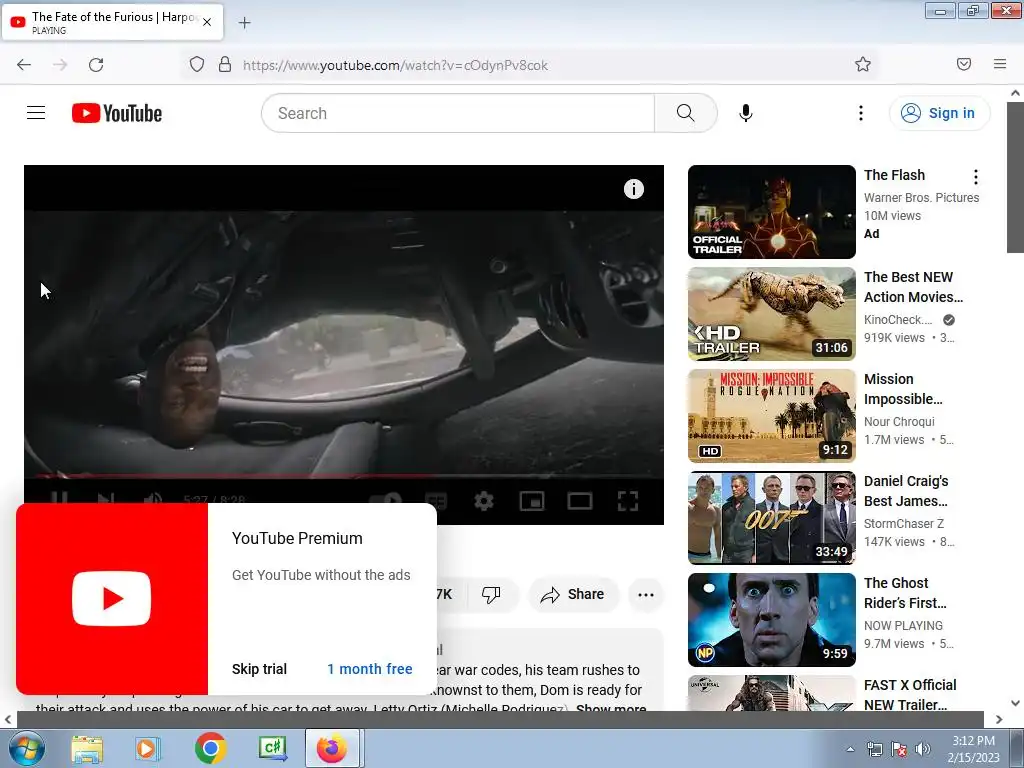The height and width of the screenshot is (768, 1024).
Task: Close The Fate of the Furious tab
Action: pyautogui.click(x=207, y=22)
